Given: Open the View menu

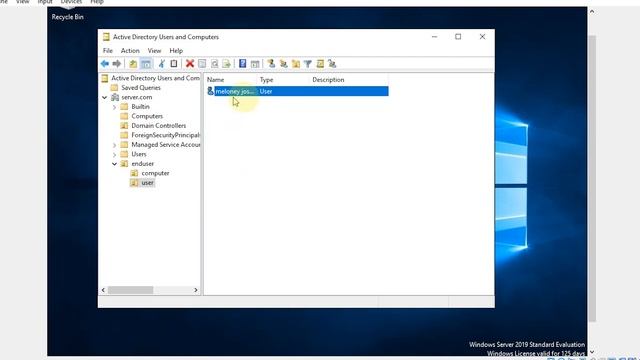Looking at the screenshot, I should tap(154, 51).
